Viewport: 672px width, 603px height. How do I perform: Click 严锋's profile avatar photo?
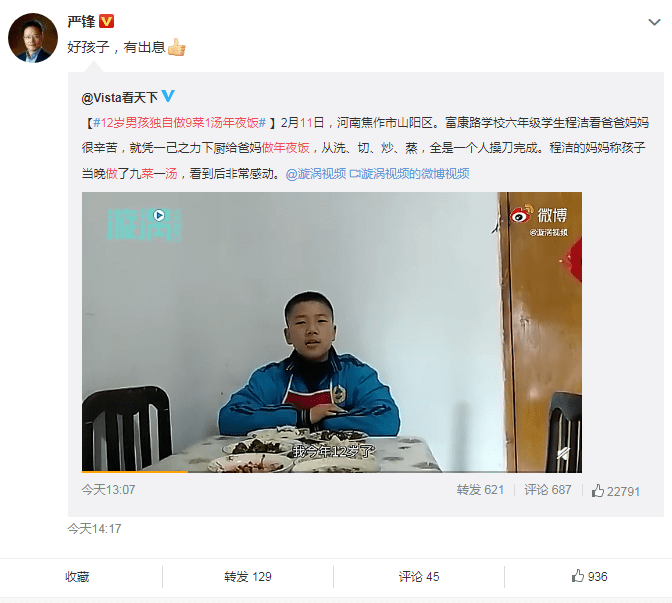point(33,38)
